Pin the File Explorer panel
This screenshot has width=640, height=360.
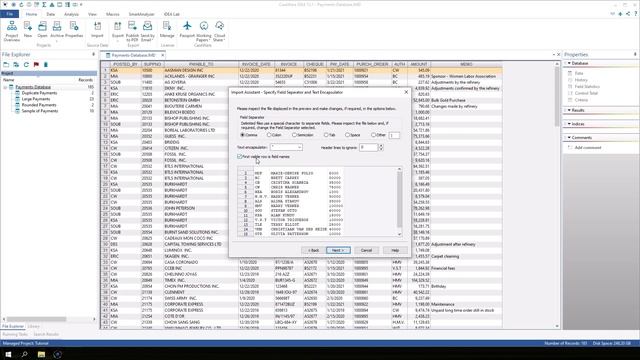93,54
